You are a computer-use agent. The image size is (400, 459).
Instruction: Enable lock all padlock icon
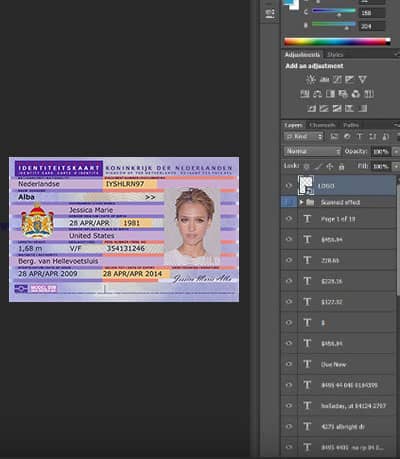coord(341,166)
